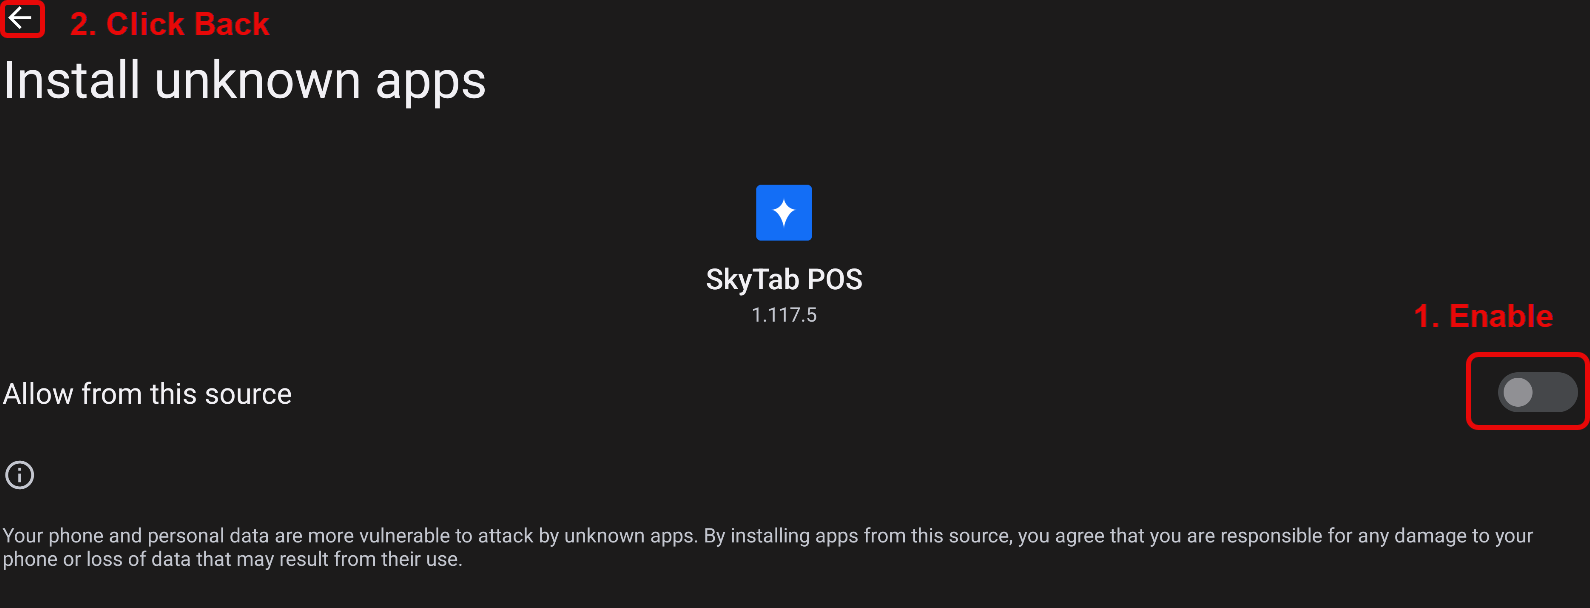
Task: Click the word 'Install' in the heading
Action: (72, 81)
